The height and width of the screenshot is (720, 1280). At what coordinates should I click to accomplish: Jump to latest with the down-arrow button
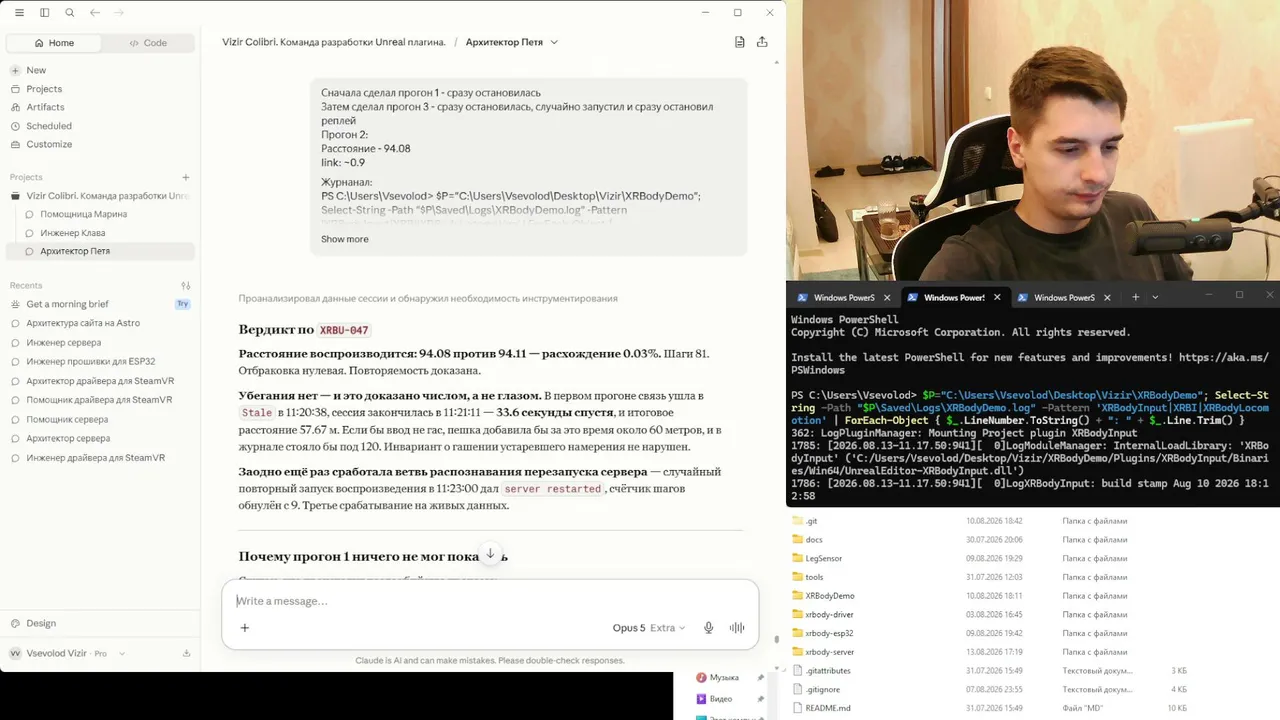pos(490,554)
